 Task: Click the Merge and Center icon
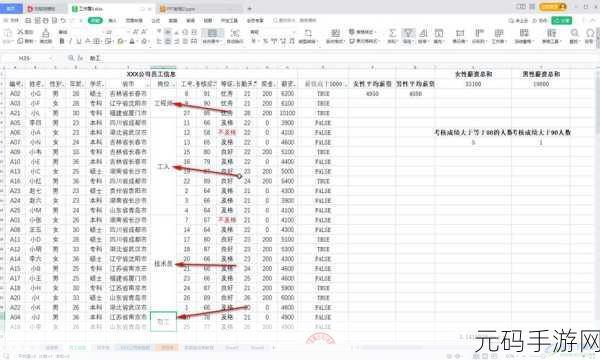(212, 33)
